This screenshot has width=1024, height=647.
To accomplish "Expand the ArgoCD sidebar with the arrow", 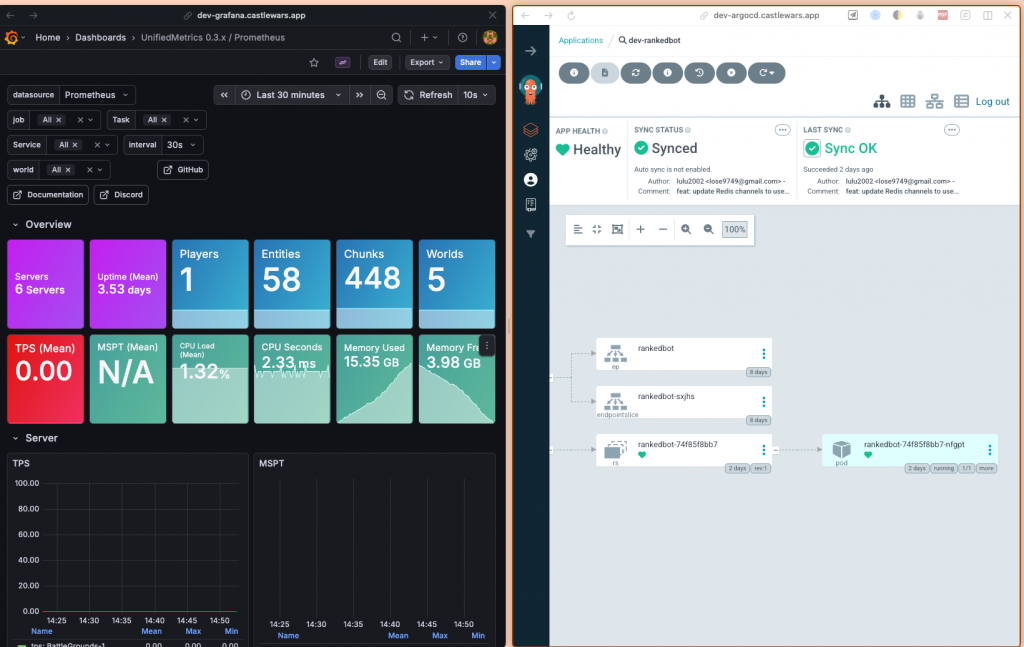I will pos(531,51).
